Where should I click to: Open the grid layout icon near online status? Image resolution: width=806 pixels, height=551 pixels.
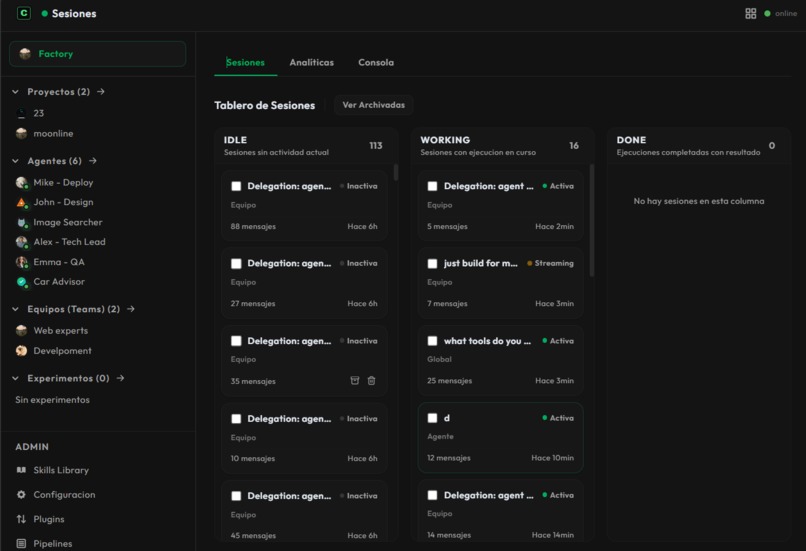750,13
